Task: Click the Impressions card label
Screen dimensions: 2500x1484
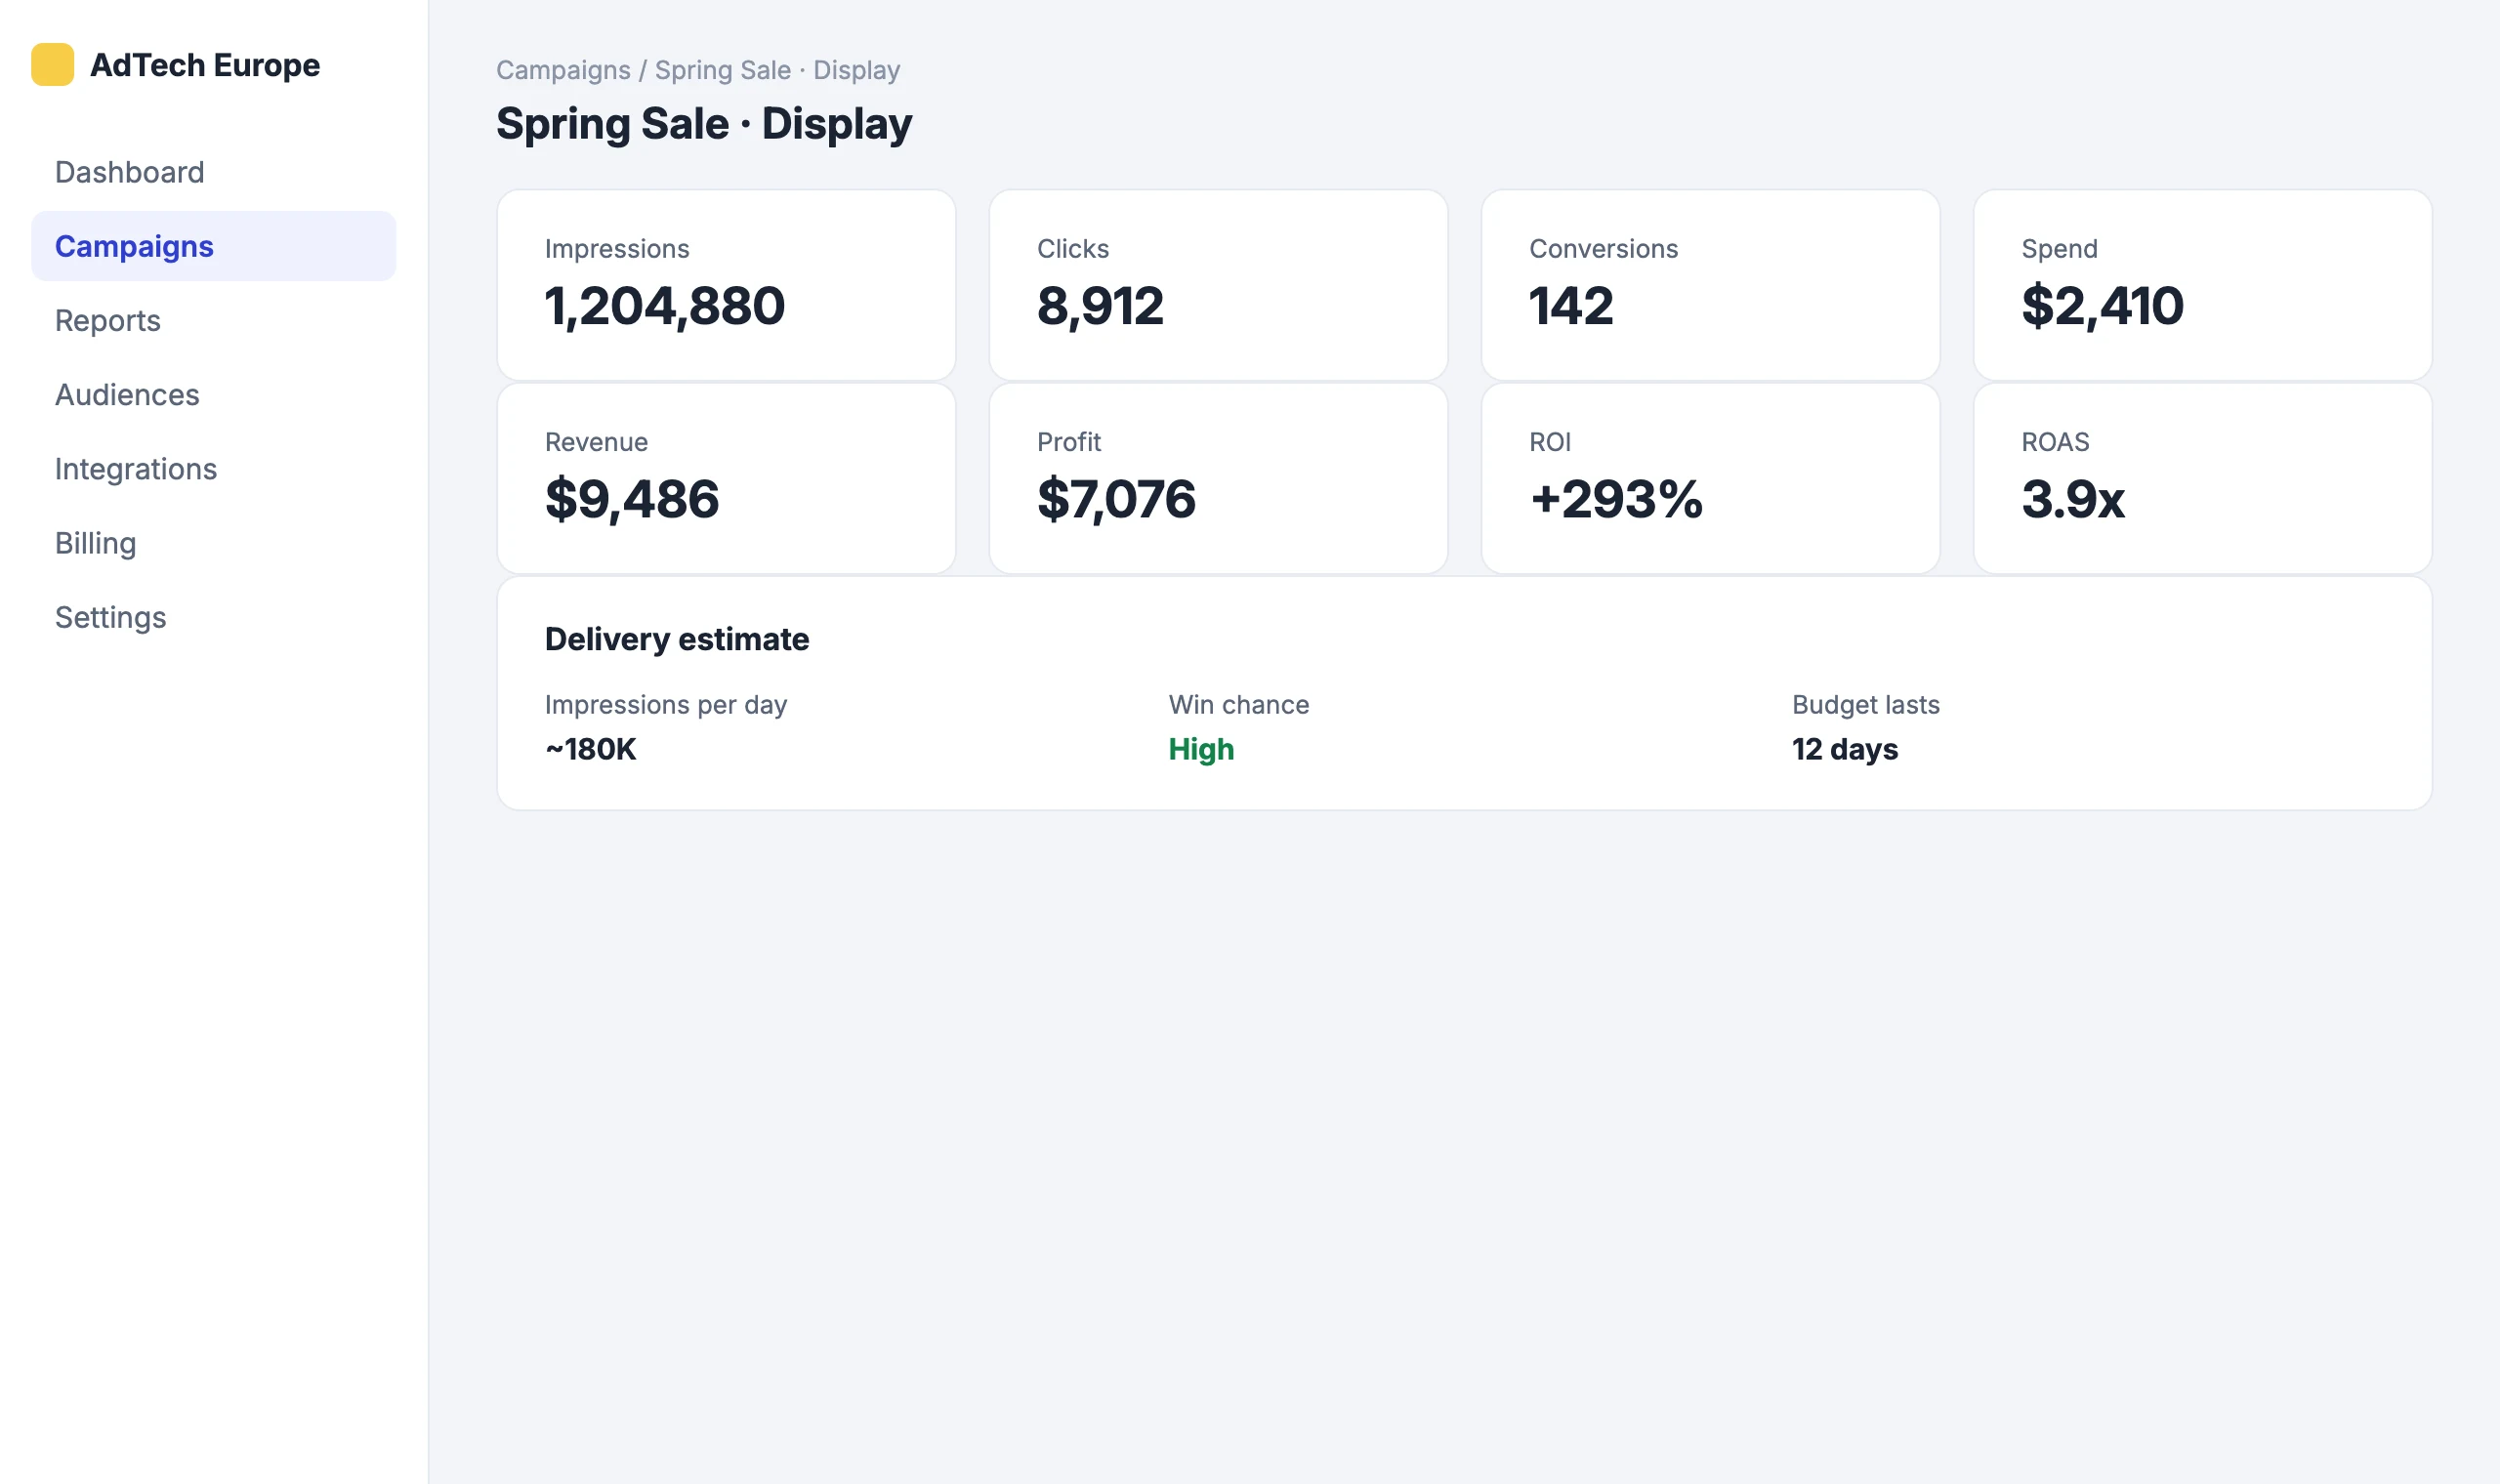Action: coord(617,248)
